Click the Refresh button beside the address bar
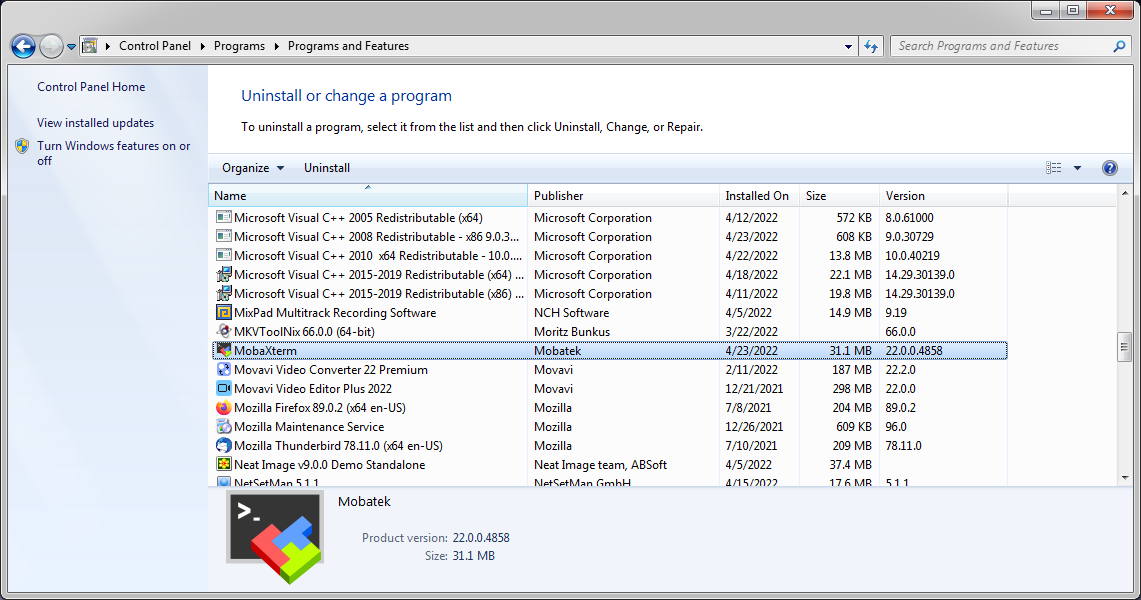Viewport: 1141px width, 600px height. (x=871, y=47)
